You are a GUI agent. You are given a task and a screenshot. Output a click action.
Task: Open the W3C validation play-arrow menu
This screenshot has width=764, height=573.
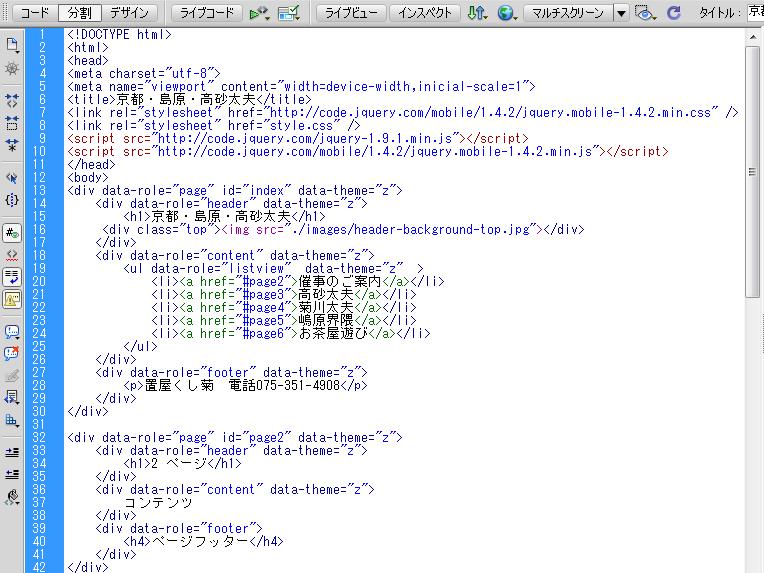[259, 13]
